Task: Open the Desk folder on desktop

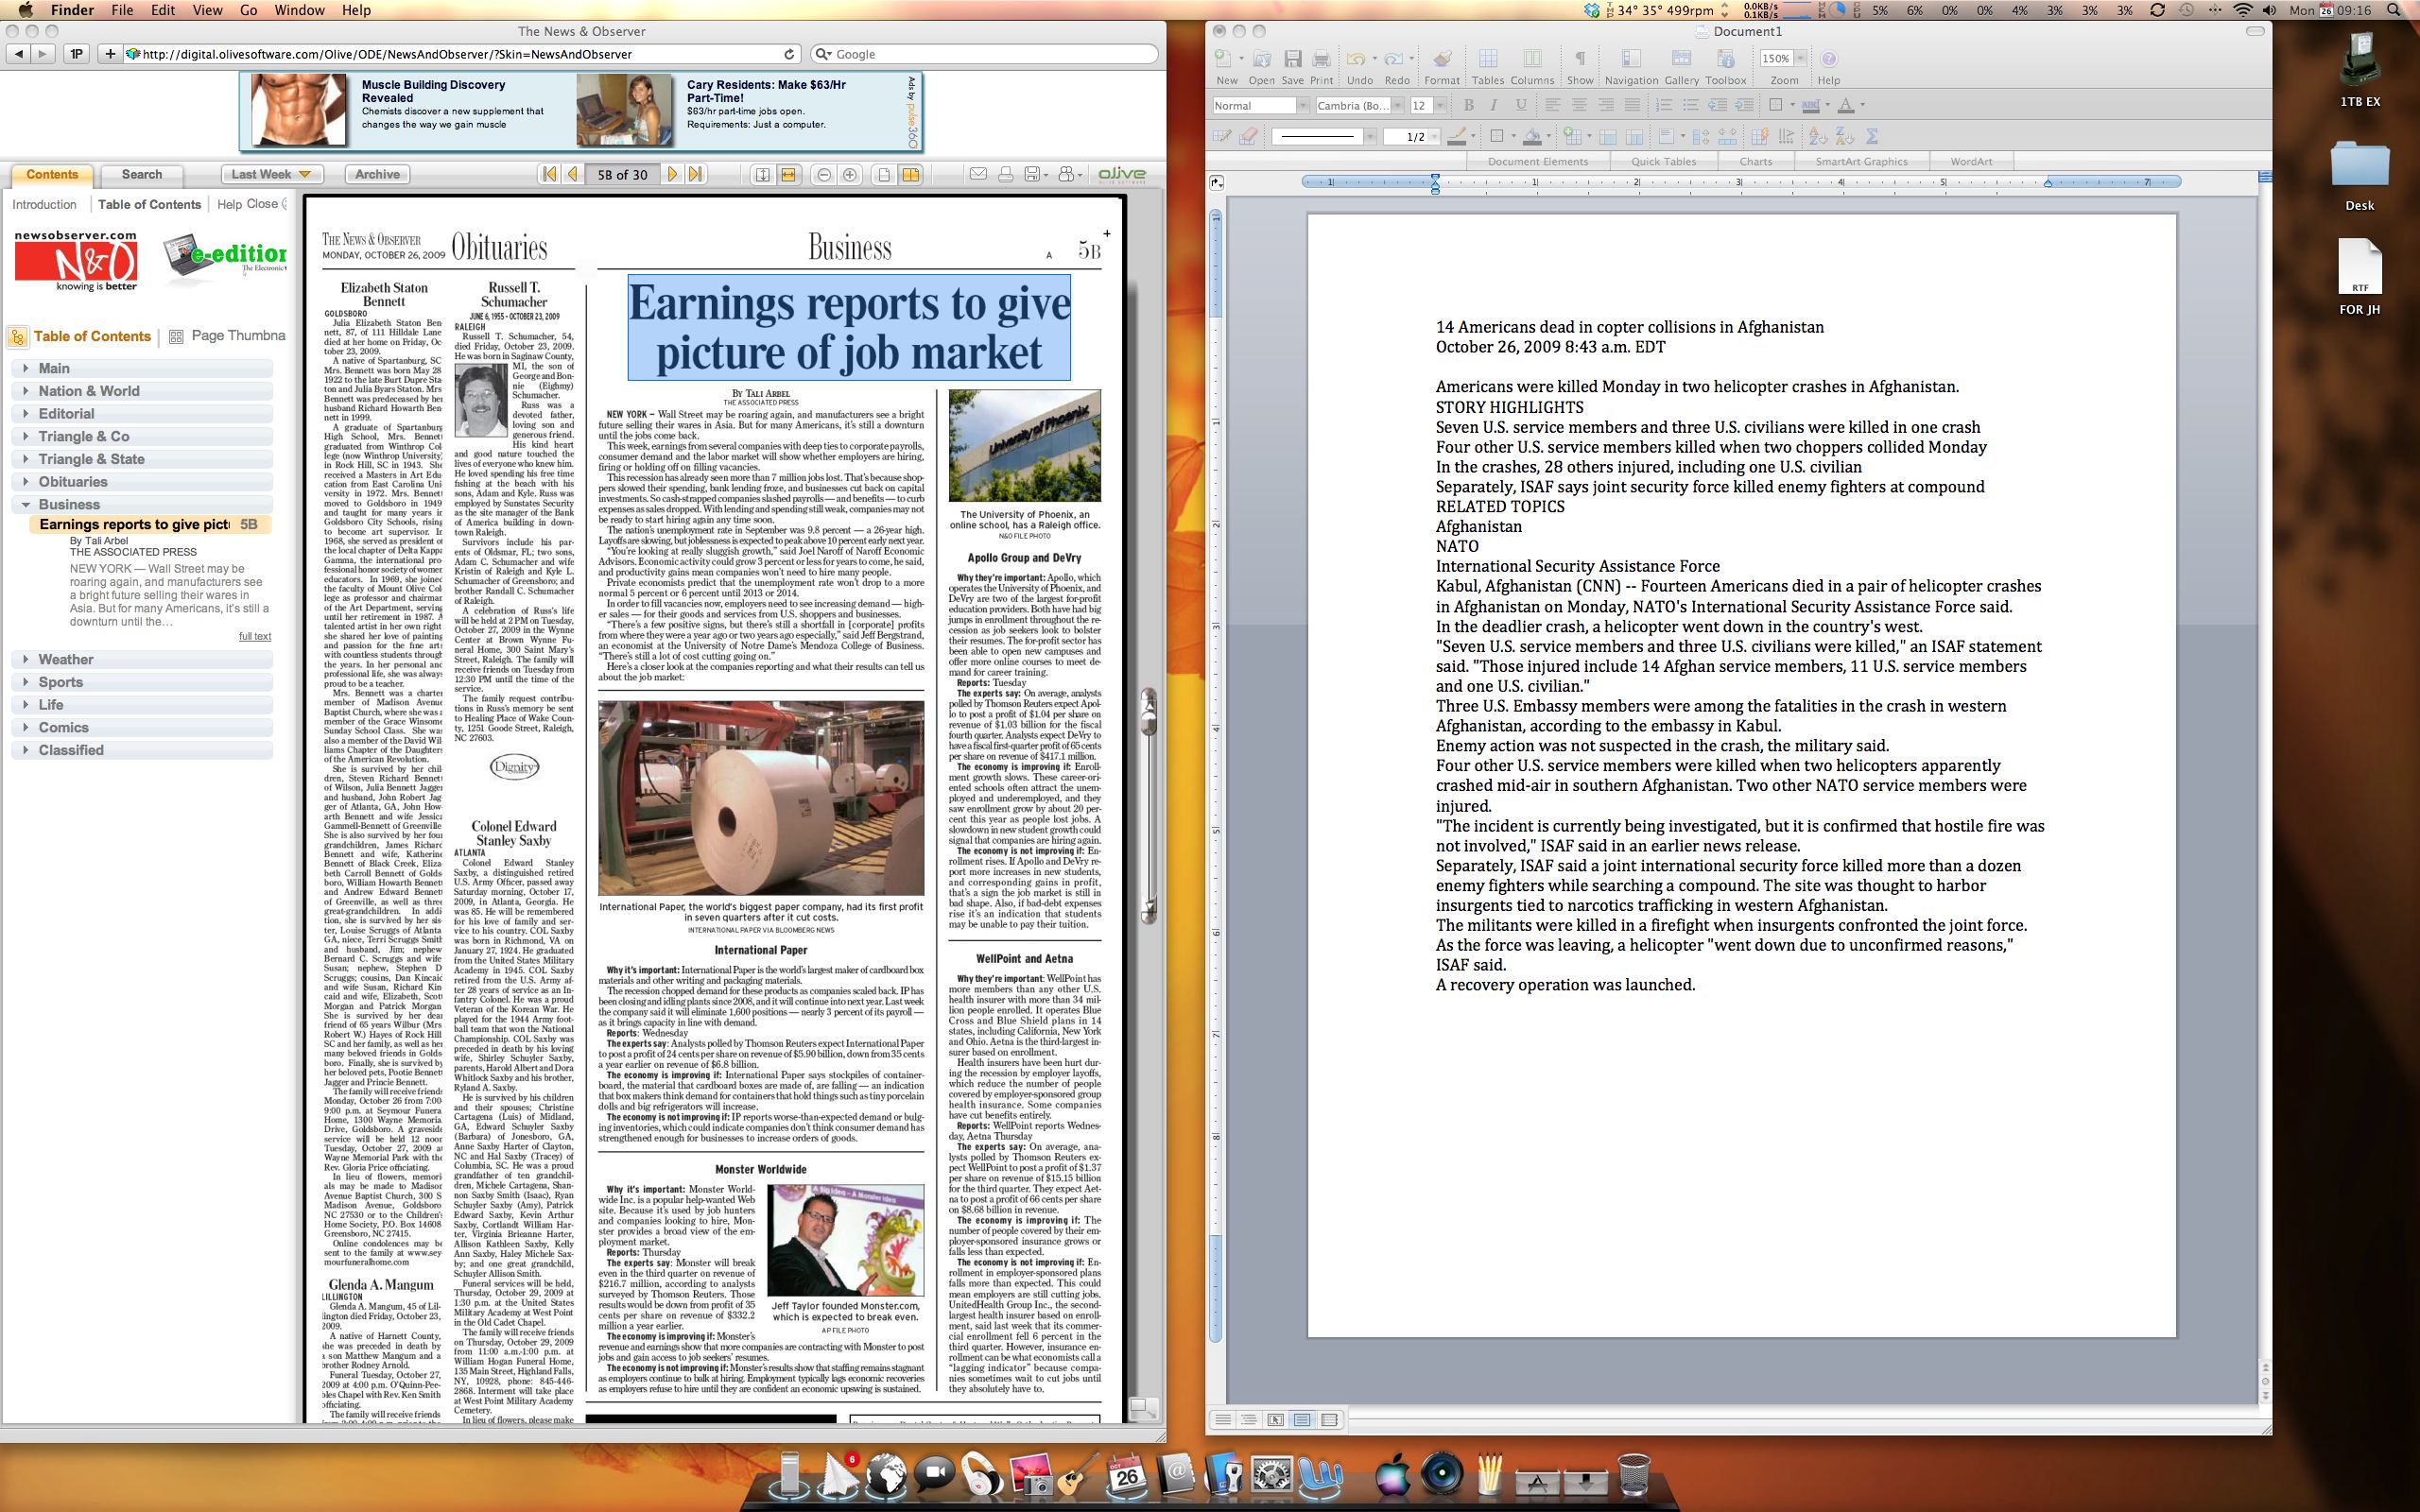Action: click(2360, 176)
